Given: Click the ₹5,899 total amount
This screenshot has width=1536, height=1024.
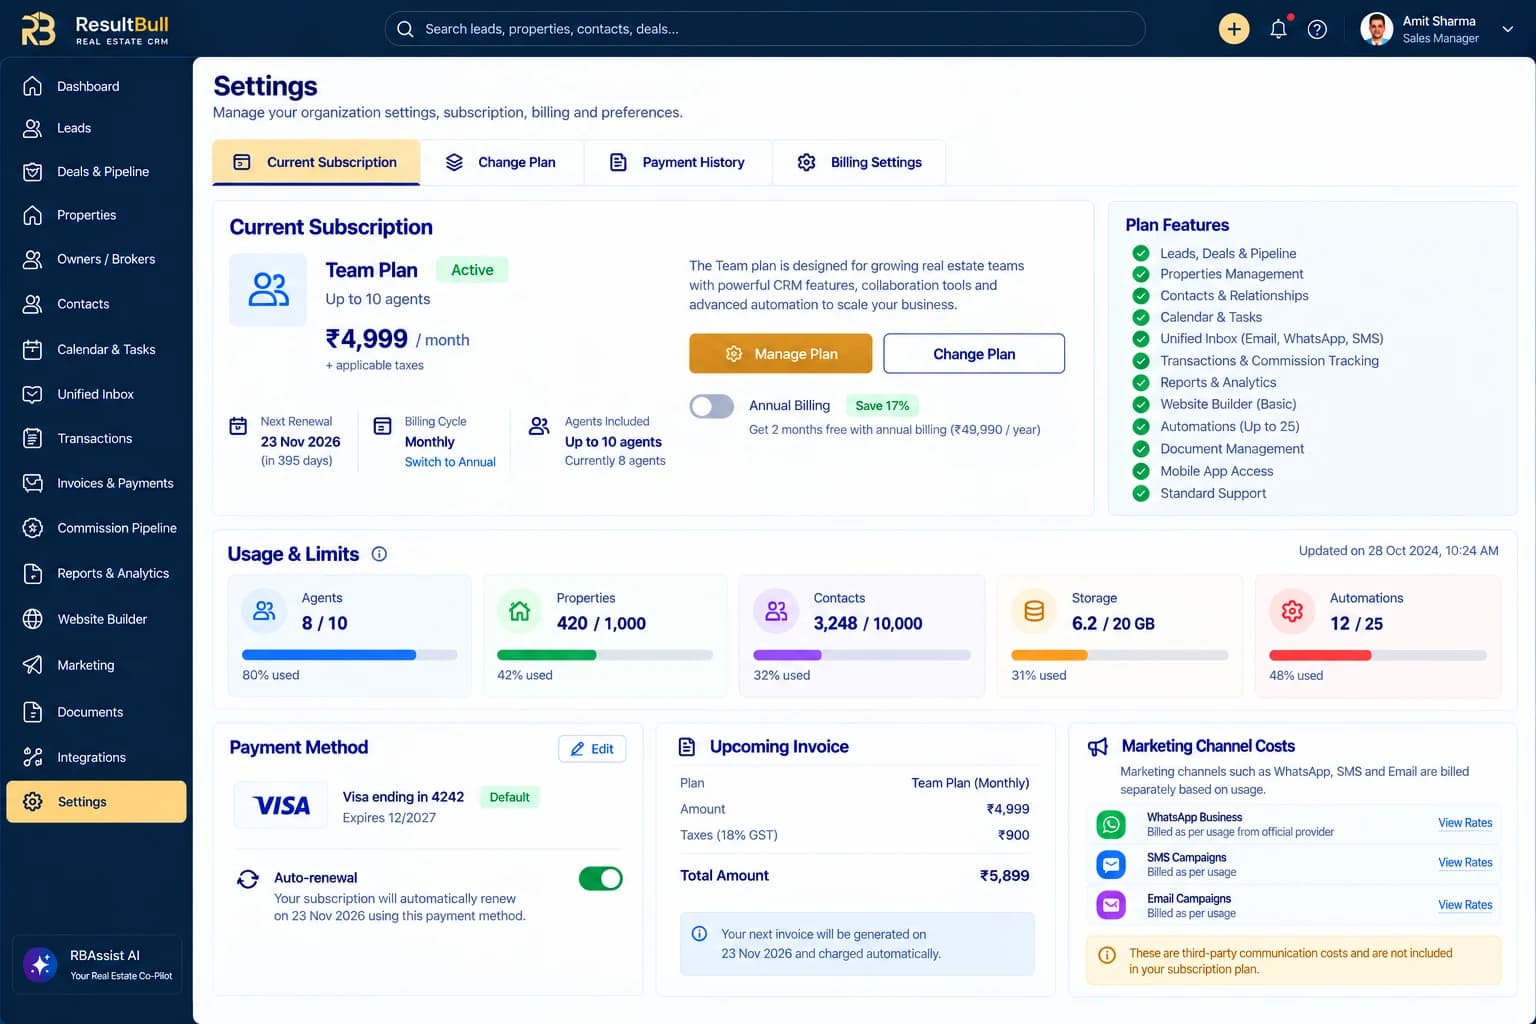Looking at the screenshot, I should pyautogui.click(x=1004, y=876).
